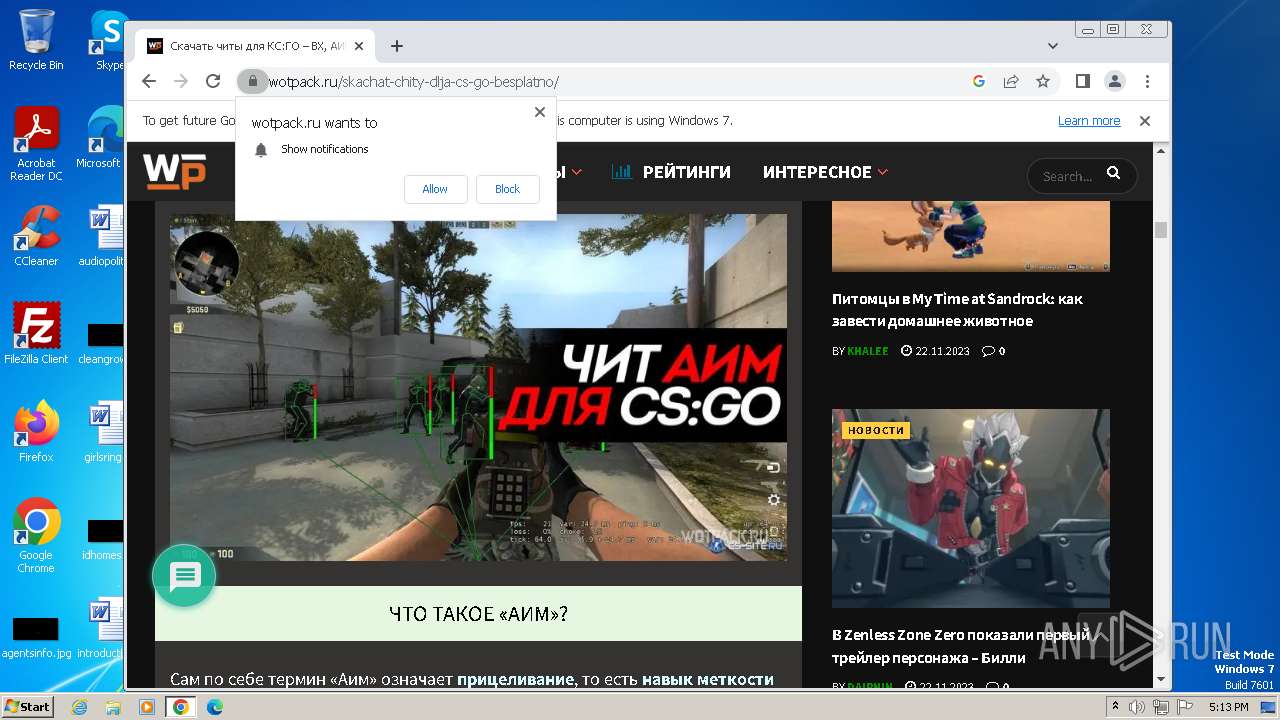The height and width of the screenshot is (720, 1280).
Task: Reload the page with the refresh icon
Action: tap(213, 81)
